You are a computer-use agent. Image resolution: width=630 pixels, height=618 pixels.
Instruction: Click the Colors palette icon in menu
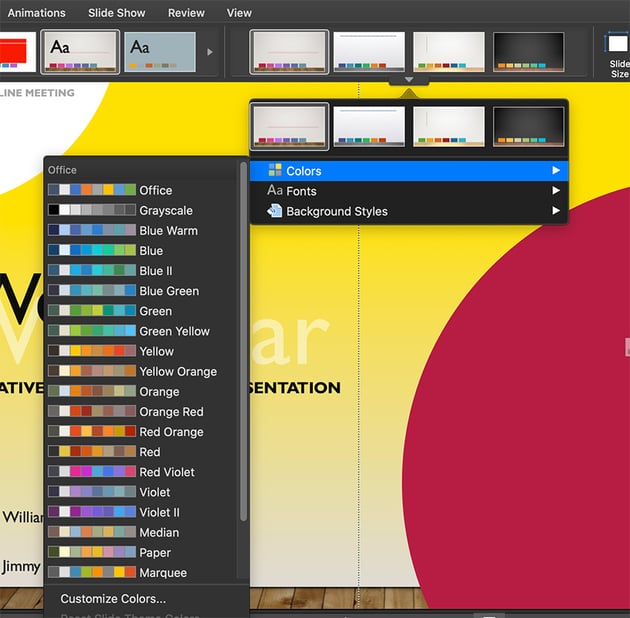pyautogui.click(x=275, y=171)
